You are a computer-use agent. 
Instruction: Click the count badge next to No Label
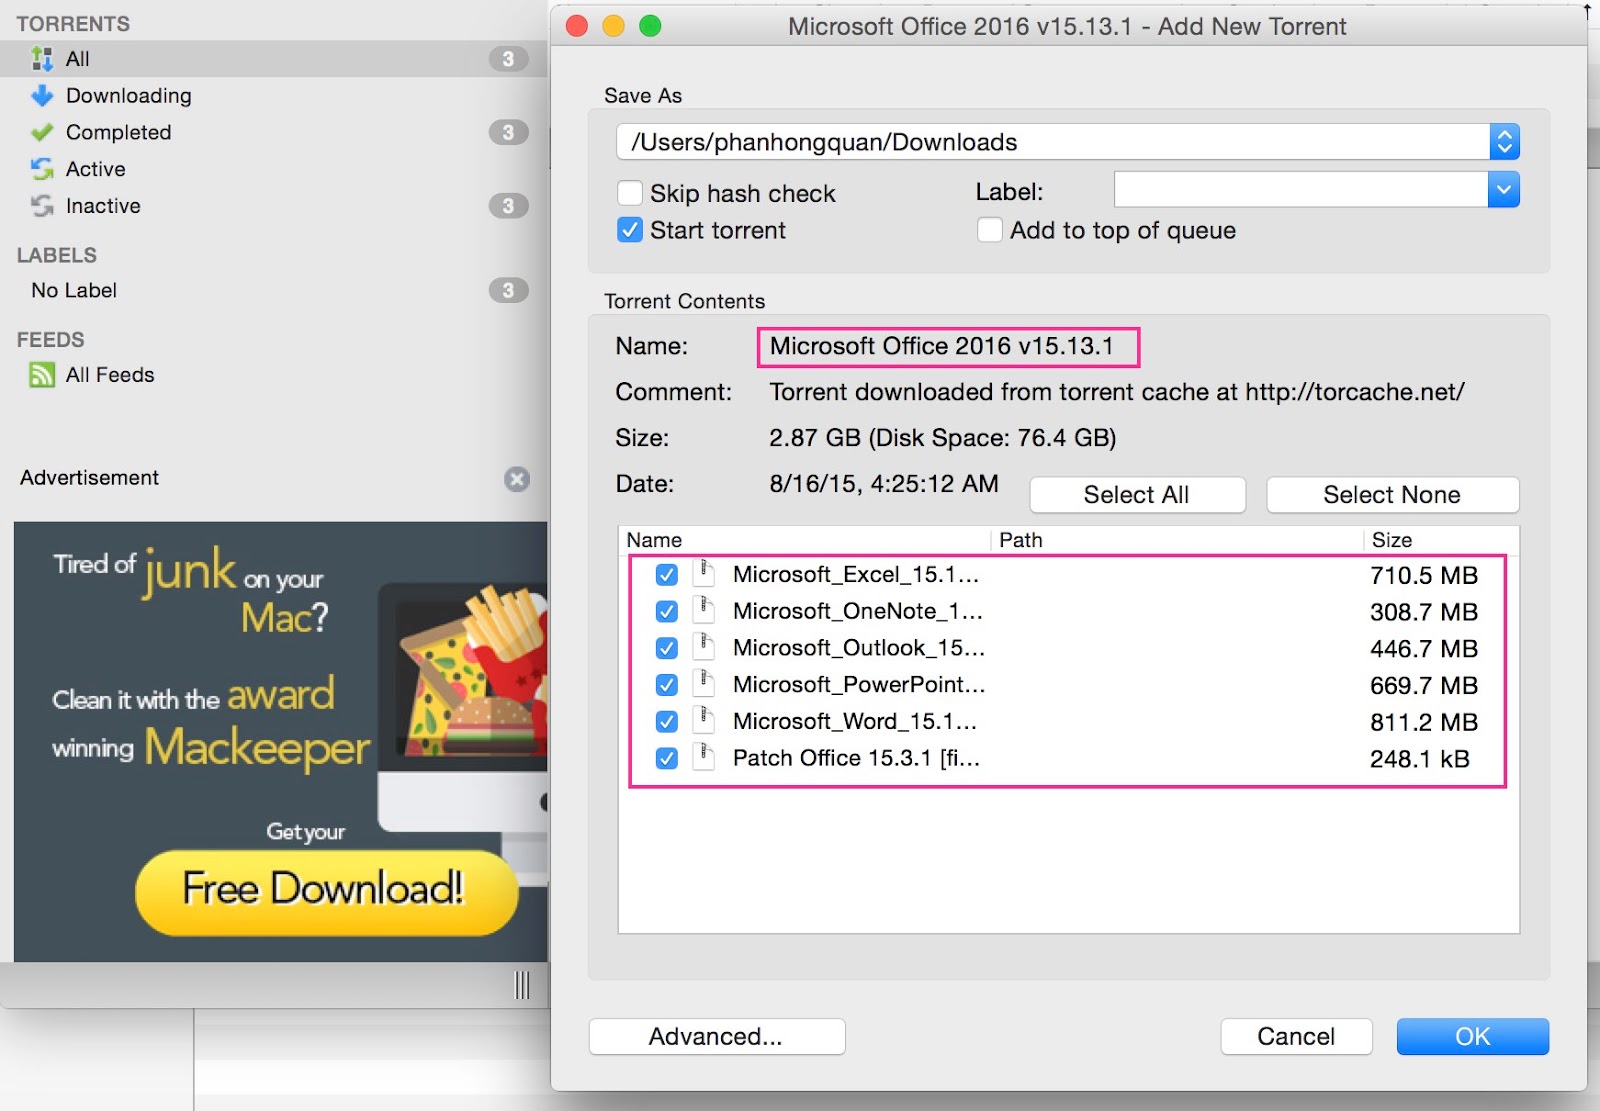[508, 290]
